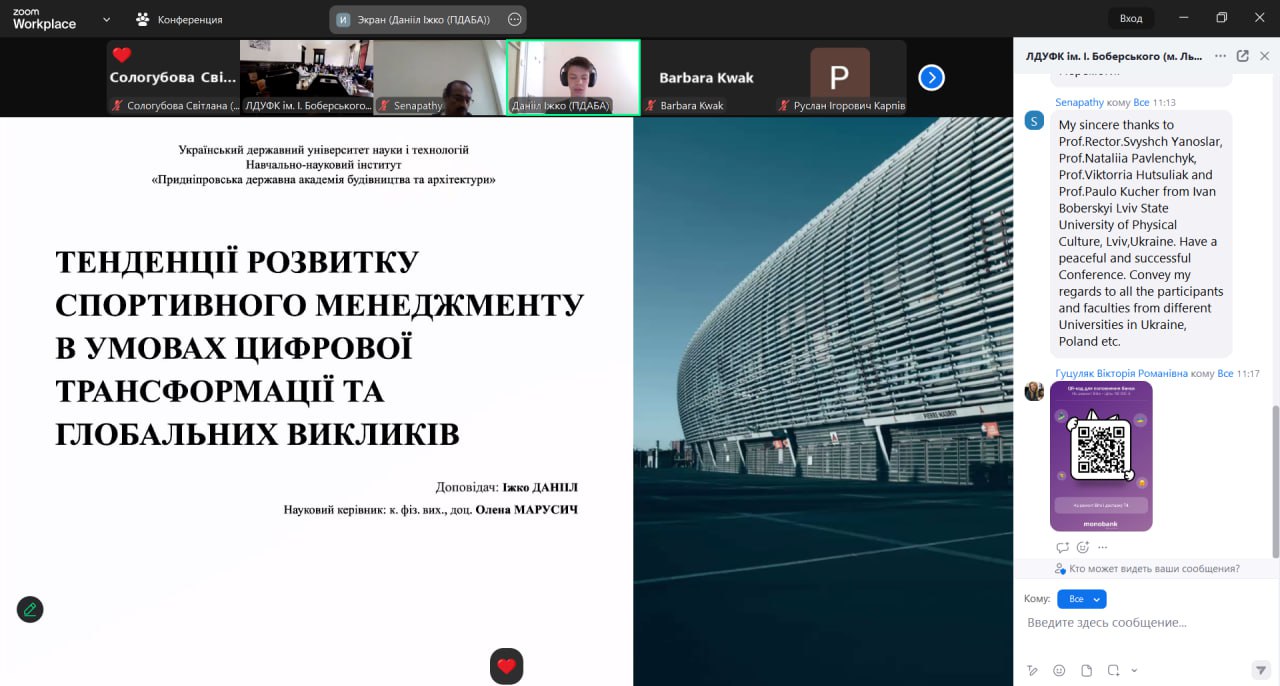Open screen share options ellipsis menu

point(514,19)
